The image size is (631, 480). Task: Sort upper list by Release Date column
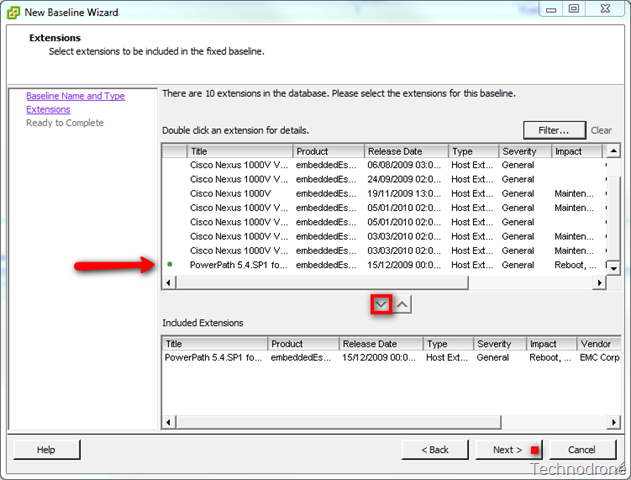(406, 152)
